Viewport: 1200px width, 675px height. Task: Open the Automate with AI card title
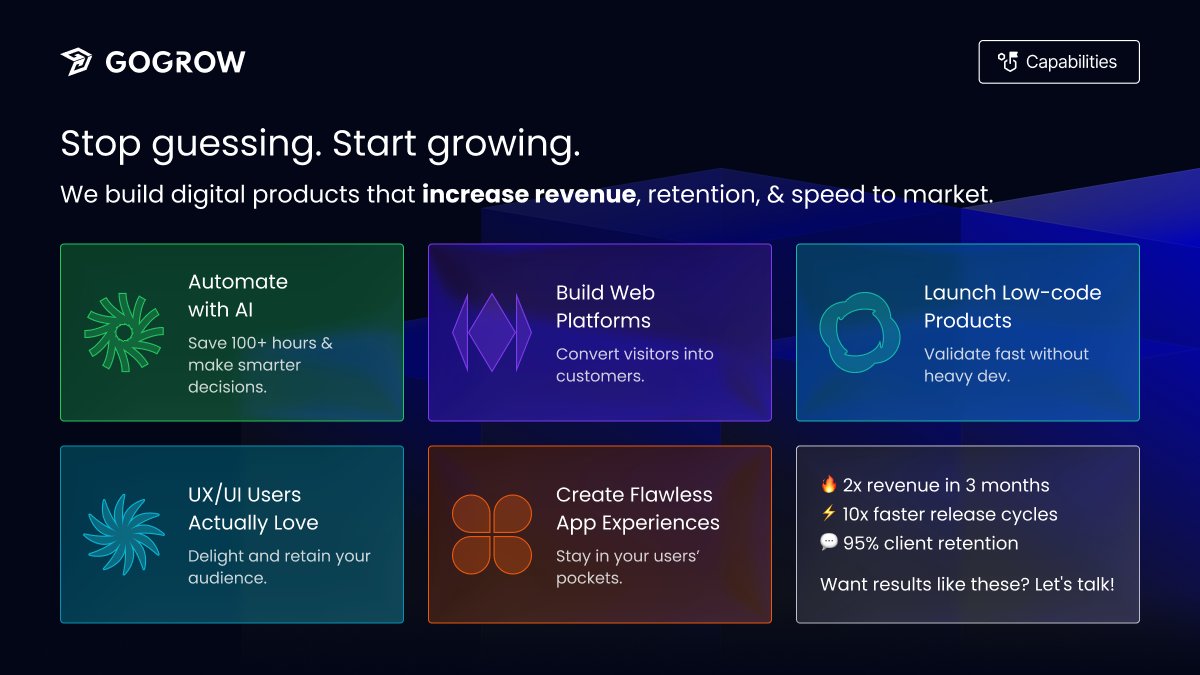coord(238,295)
